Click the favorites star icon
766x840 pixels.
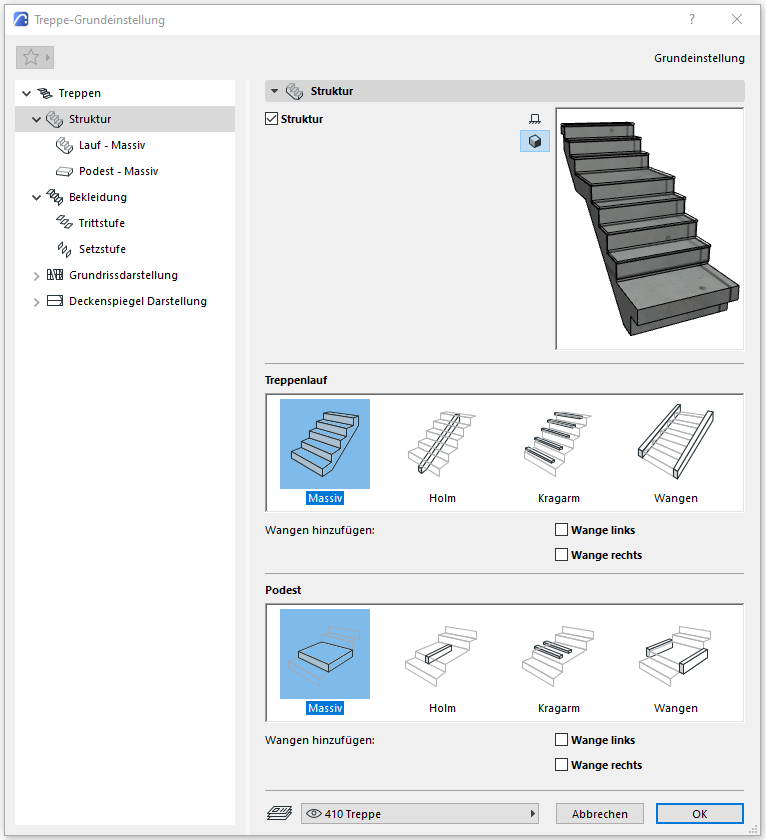31,58
